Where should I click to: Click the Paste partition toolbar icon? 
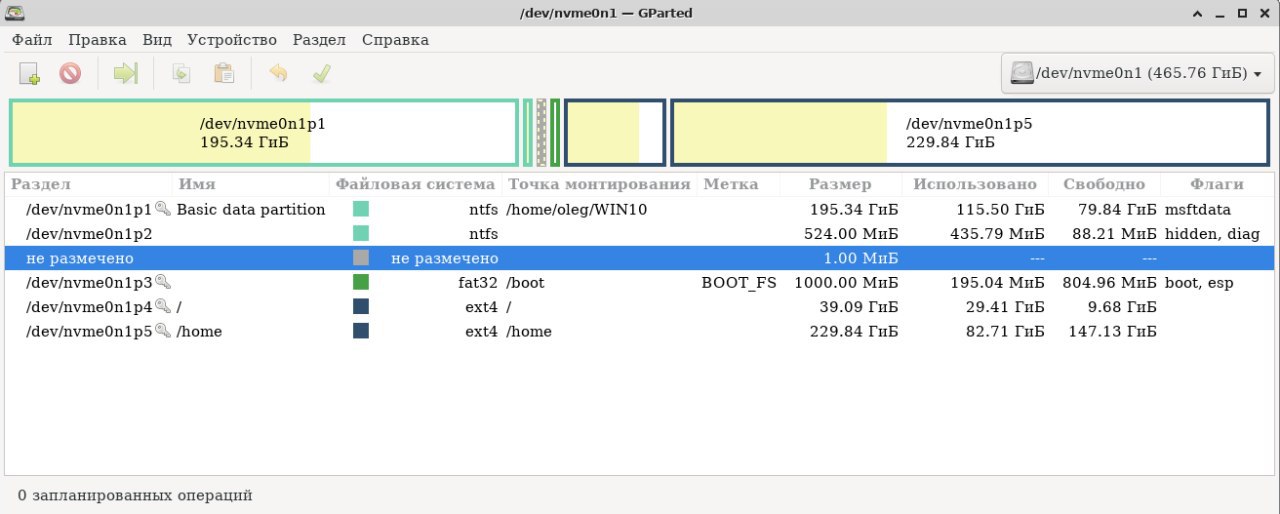click(x=224, y=73)
